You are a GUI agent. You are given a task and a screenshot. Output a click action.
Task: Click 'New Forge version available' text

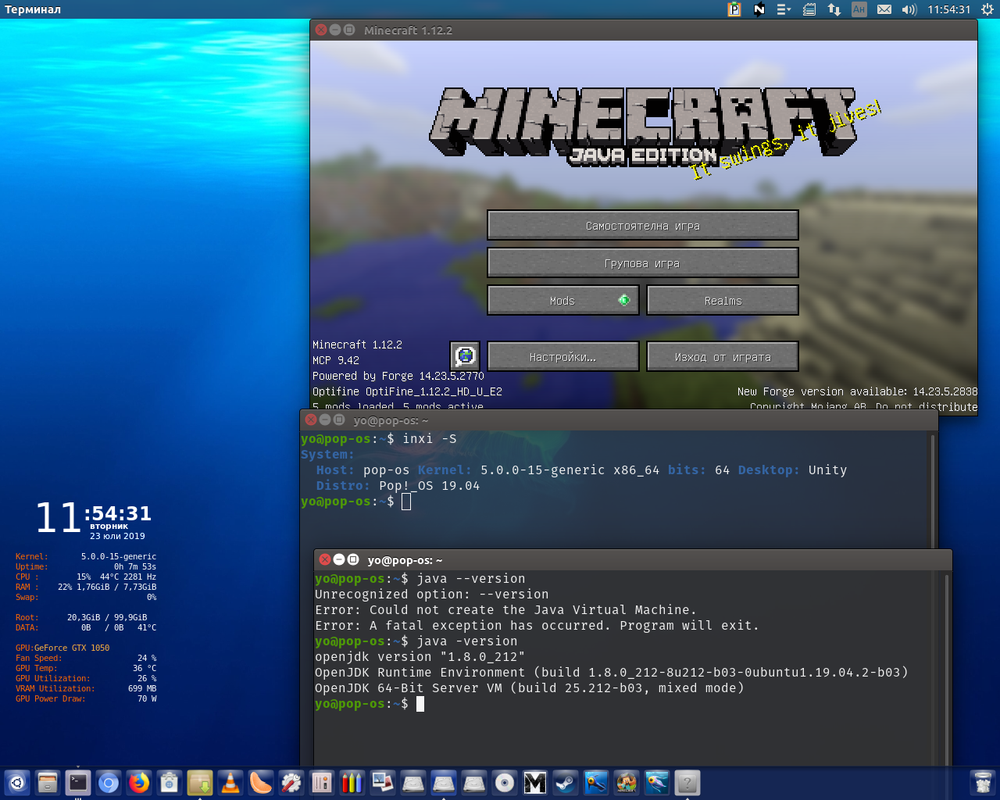coord(857,392)
